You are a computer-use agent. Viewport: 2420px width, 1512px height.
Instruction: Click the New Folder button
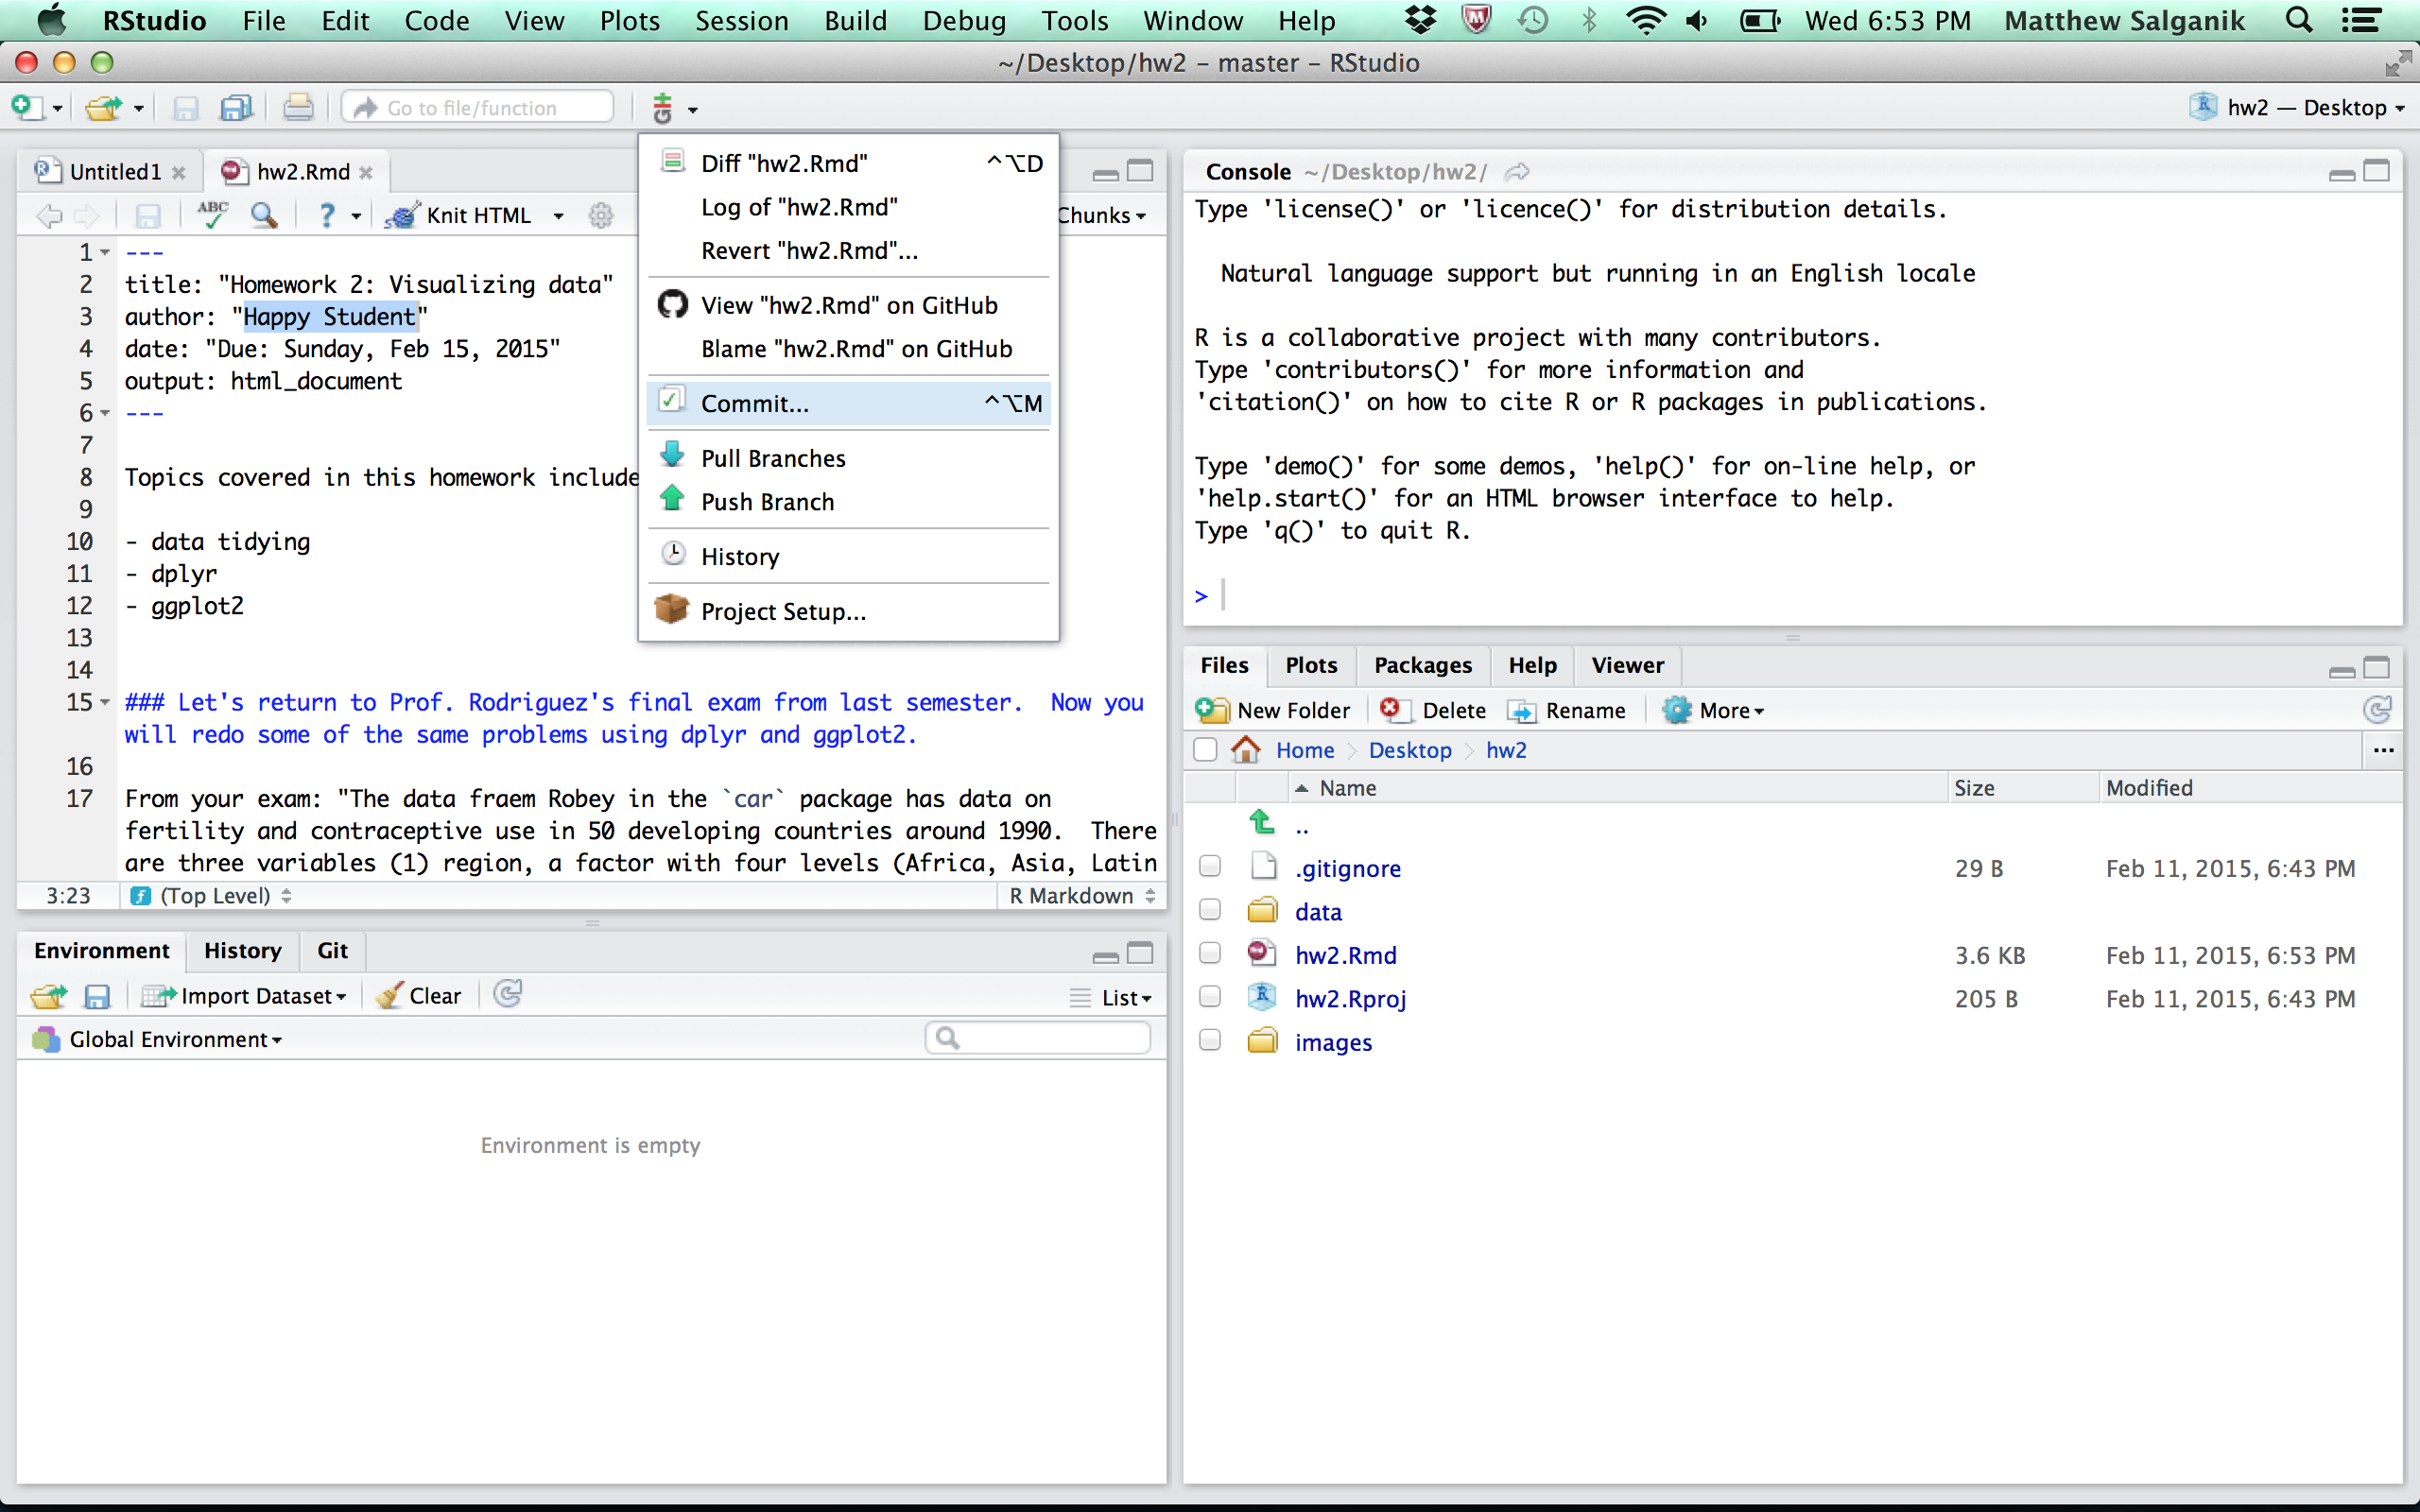click(x=1273, y=710)
